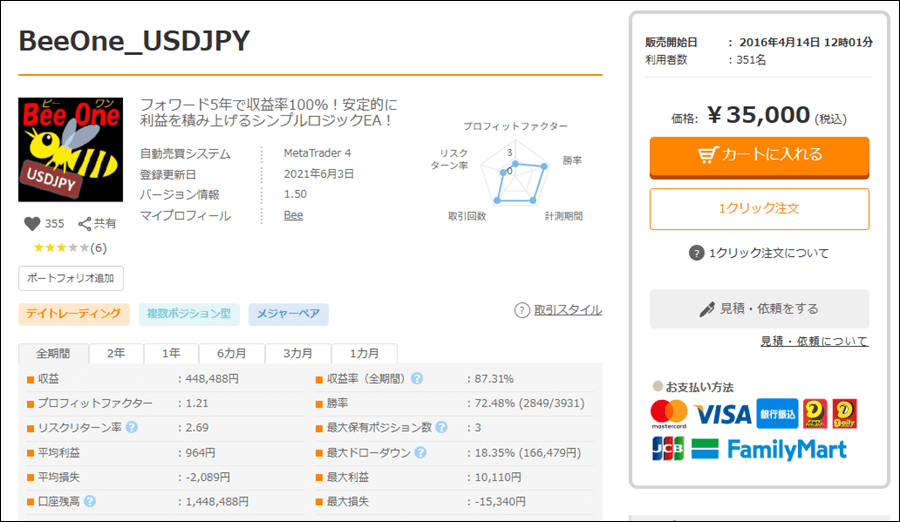
Task: Click the 見積・依頼をする button
Action: (x=759, y=309)
